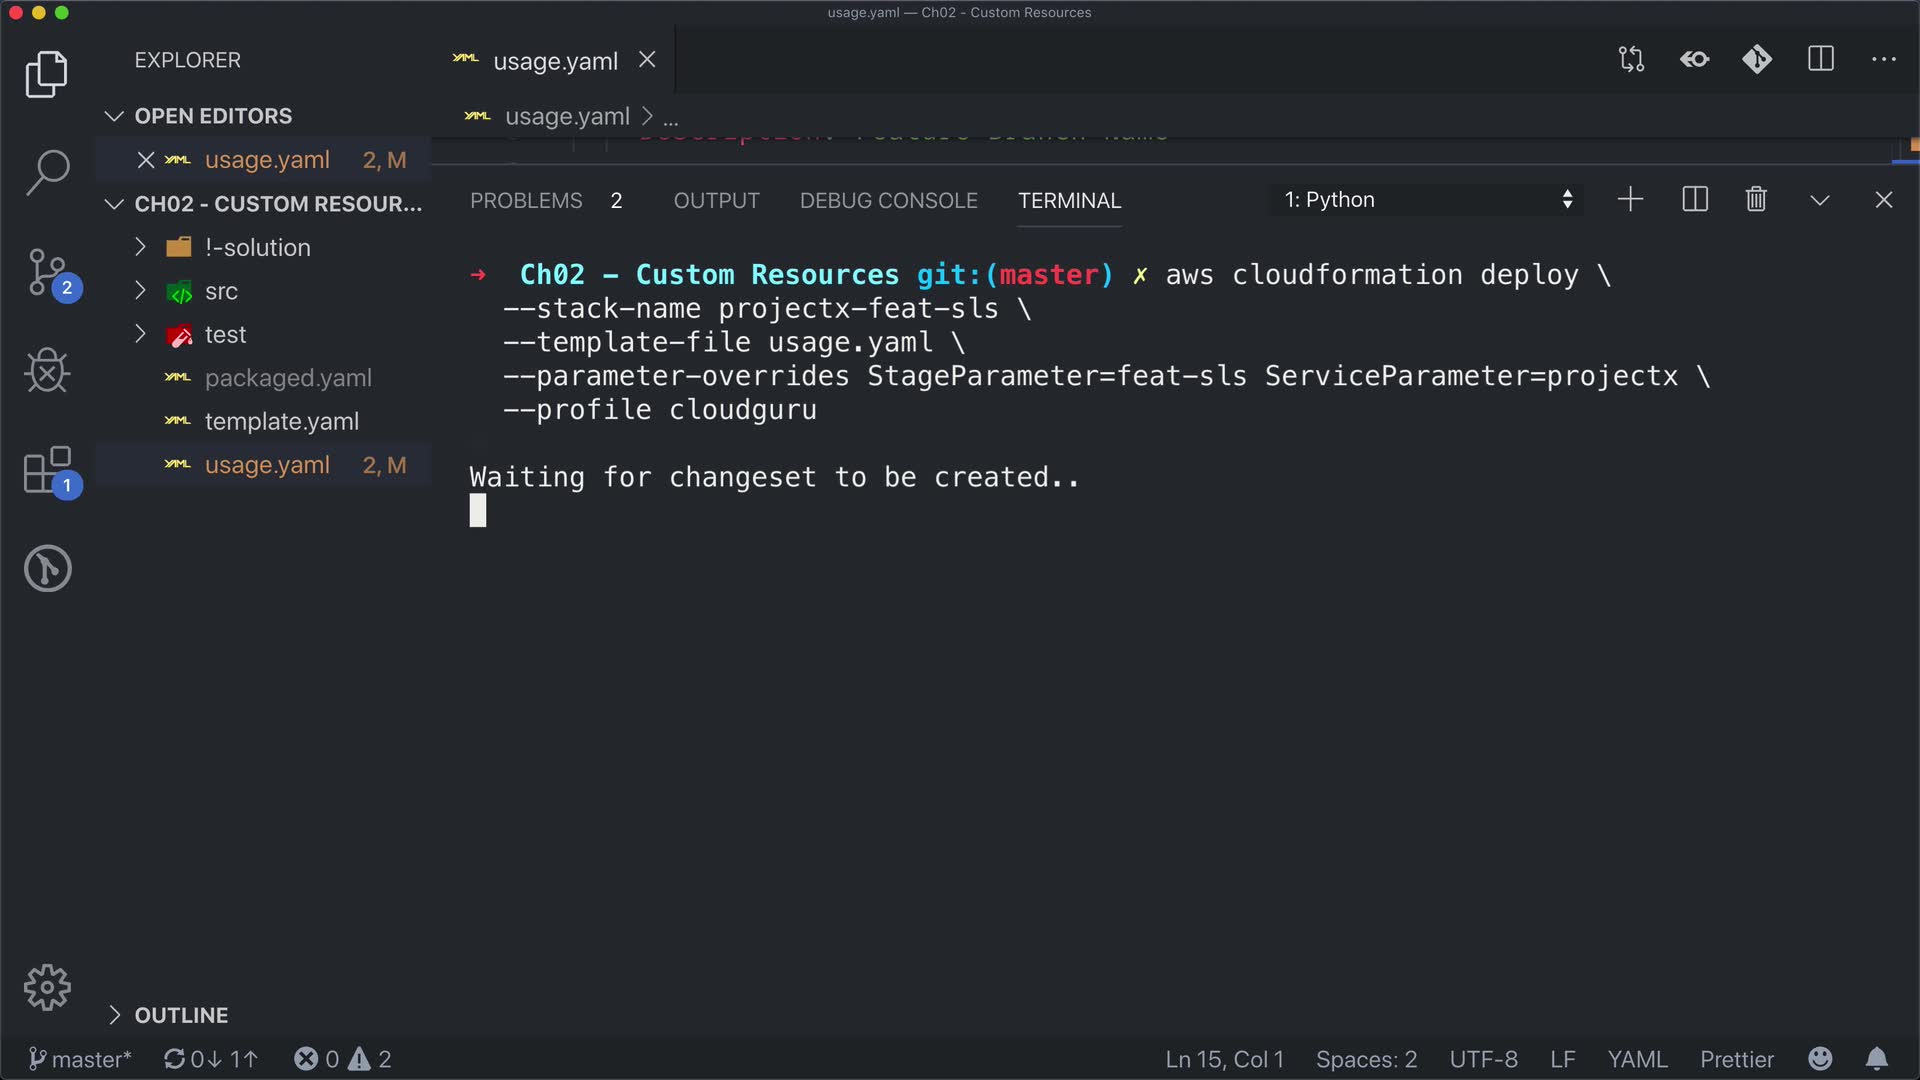Open the Extensions view in activity bar
Viewport: 1920px width, 1080px height.
(47, 470)
